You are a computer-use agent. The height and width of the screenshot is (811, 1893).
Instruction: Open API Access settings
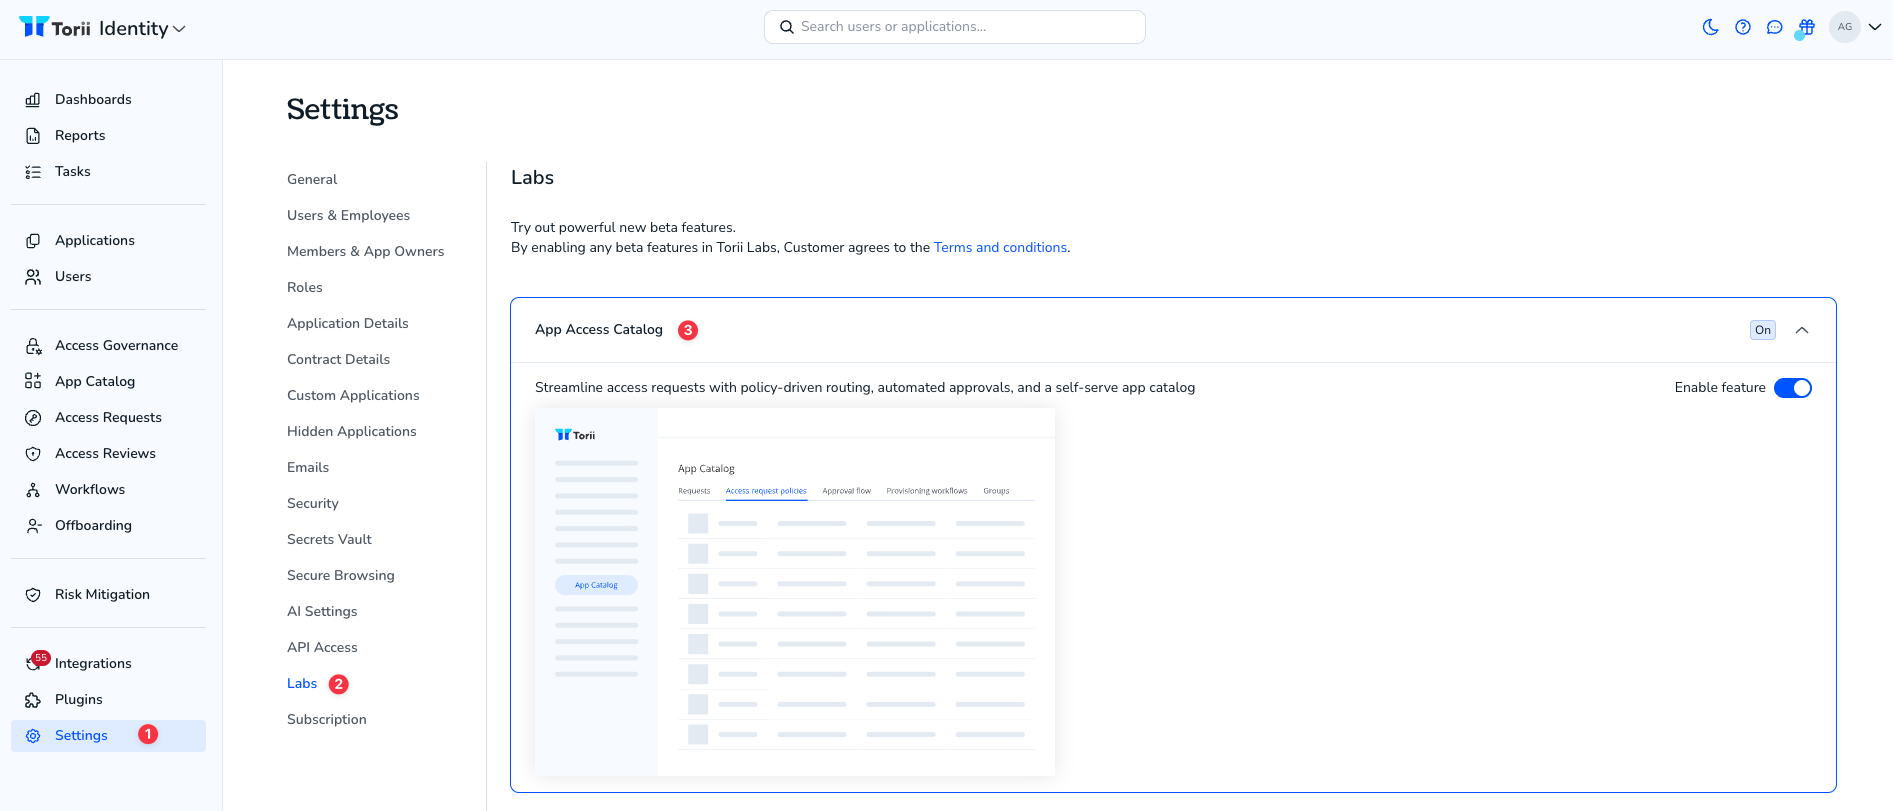322,647
